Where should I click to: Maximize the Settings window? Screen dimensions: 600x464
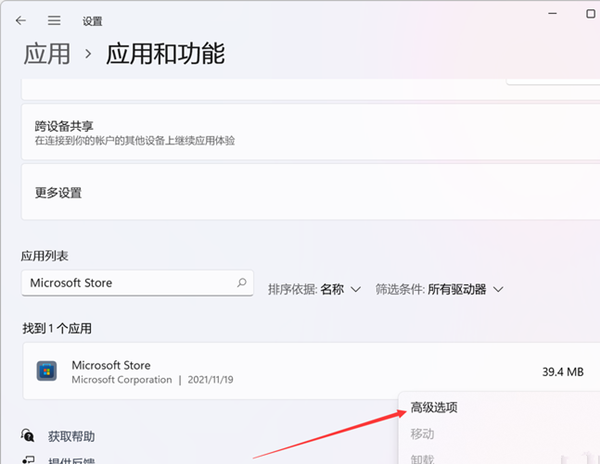[590, 14]
